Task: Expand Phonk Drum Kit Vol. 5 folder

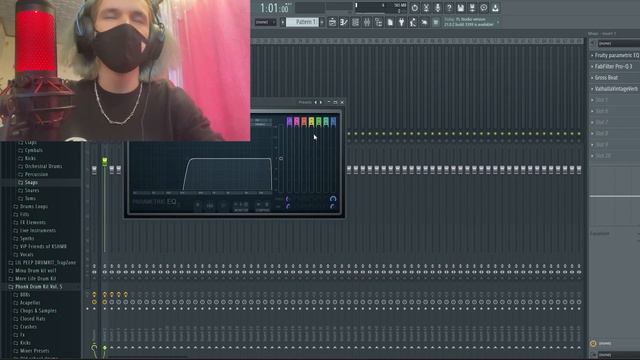Action: point(39,287)
